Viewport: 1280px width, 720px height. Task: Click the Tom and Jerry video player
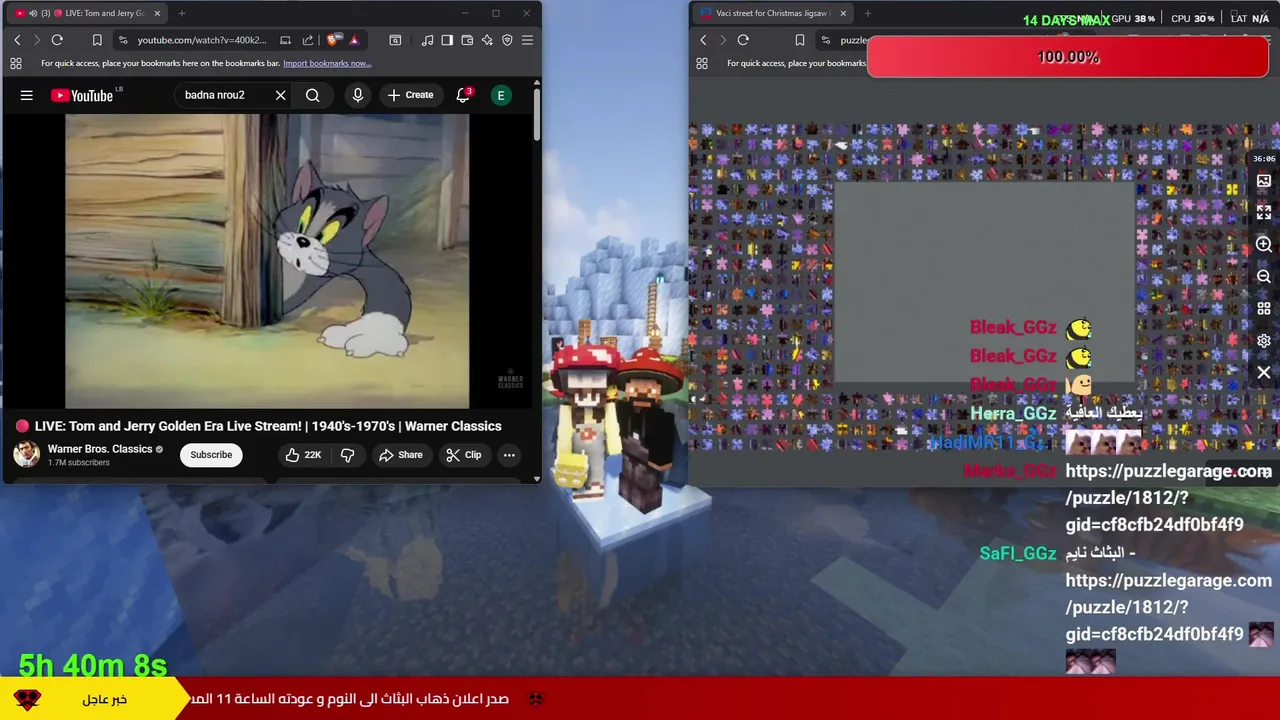[x=267, y=261]
